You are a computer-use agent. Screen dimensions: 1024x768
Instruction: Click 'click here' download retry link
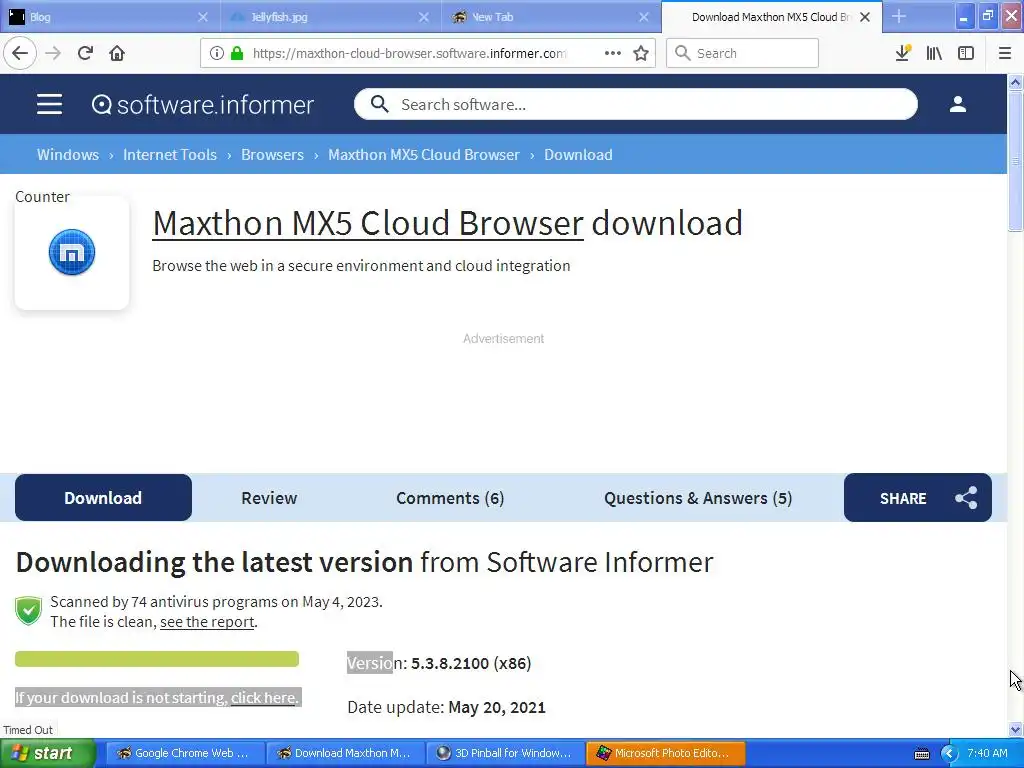tap(263, 697)
